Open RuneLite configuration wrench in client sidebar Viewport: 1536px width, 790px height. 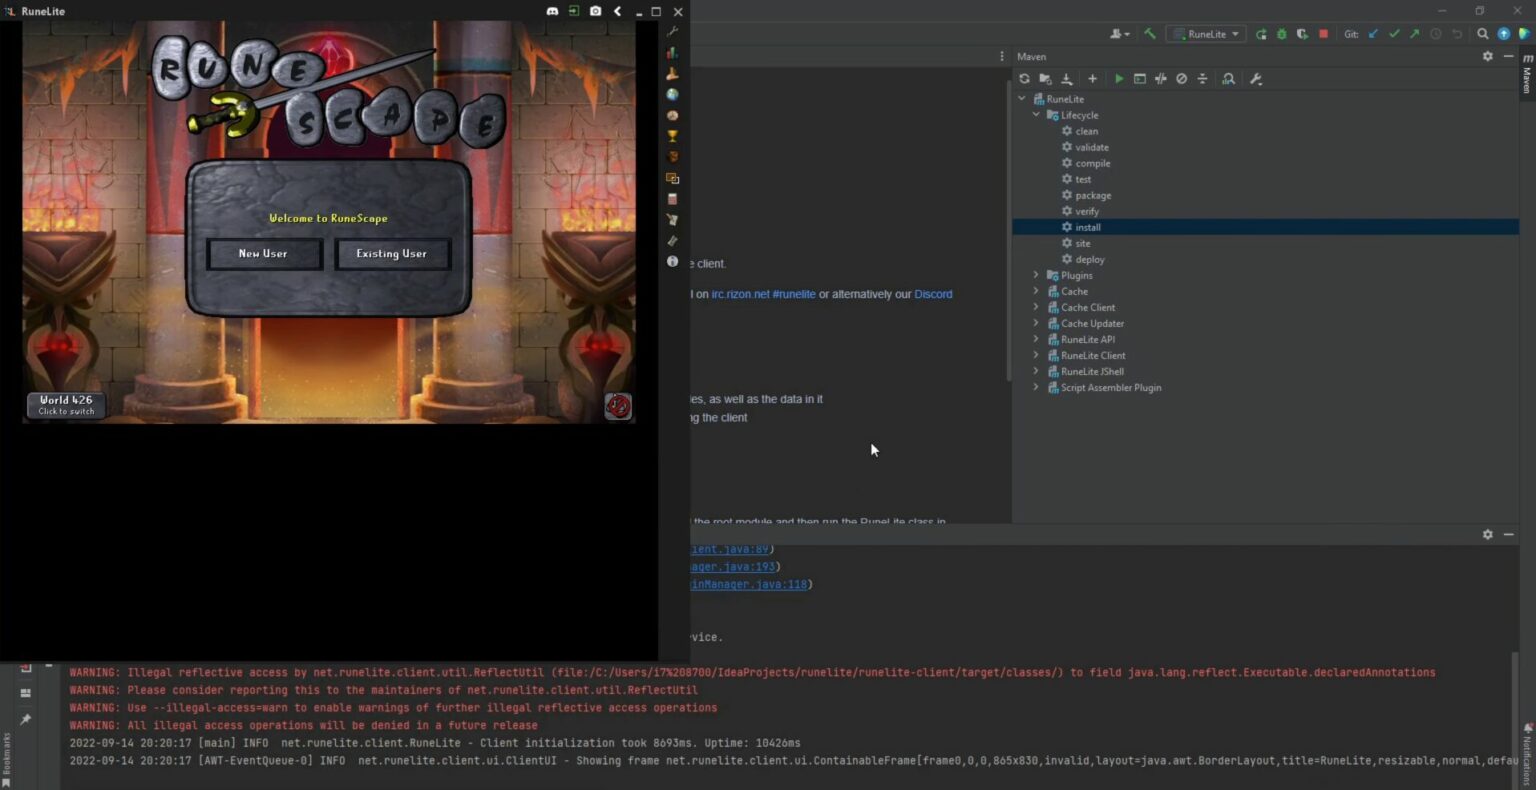coord(672,31)
